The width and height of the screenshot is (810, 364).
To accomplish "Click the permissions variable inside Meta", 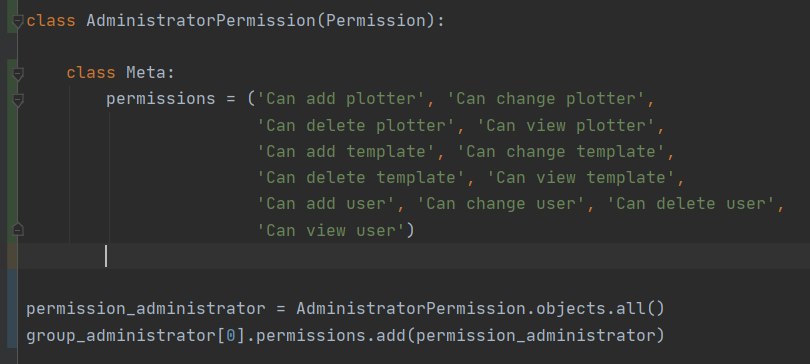I will (x=161, y=99).
